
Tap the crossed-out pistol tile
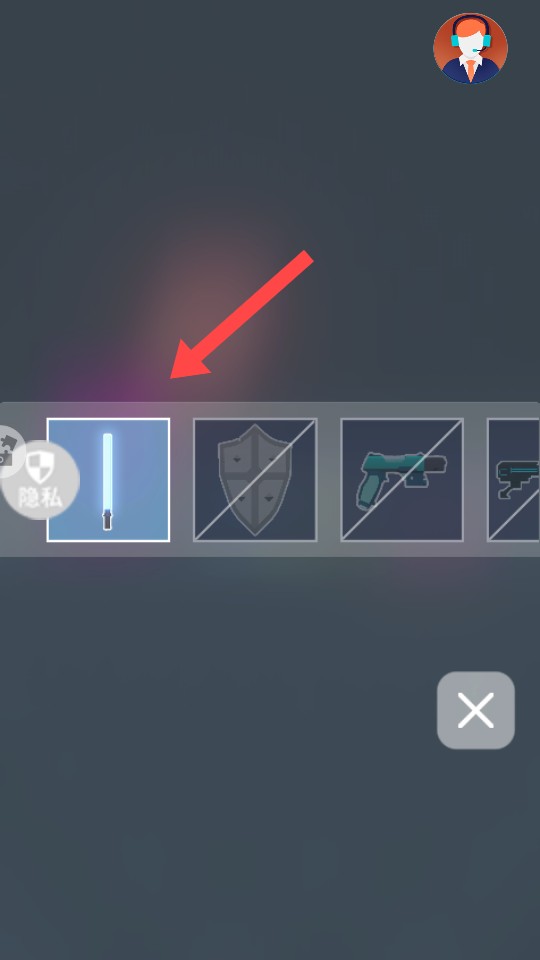[402, 480]
